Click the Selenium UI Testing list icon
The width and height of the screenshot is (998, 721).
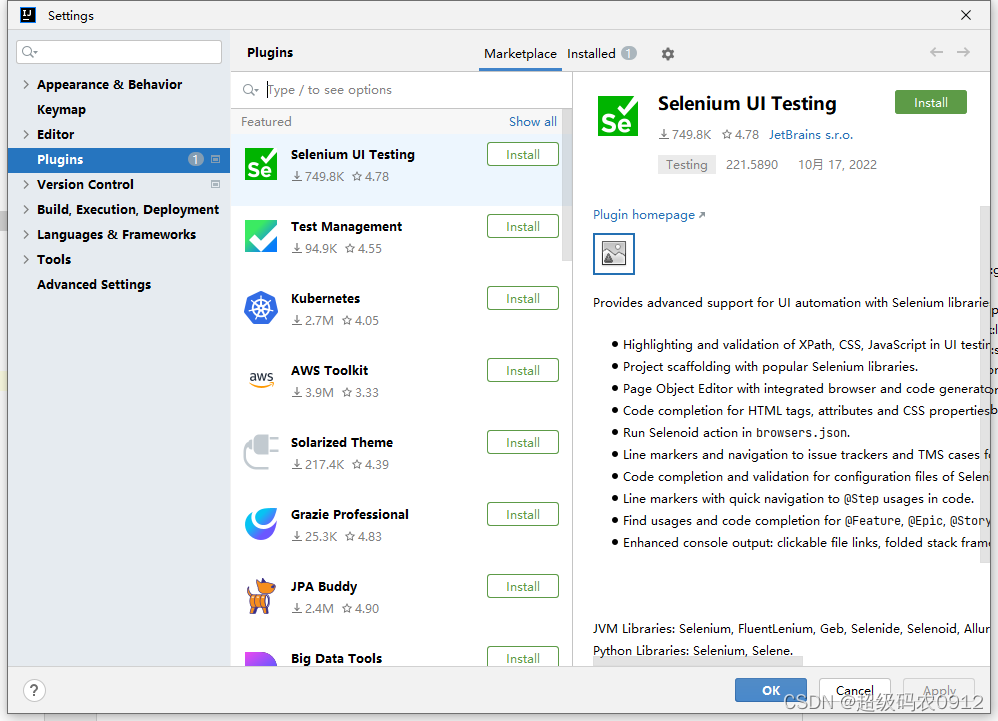coord(261,164)
